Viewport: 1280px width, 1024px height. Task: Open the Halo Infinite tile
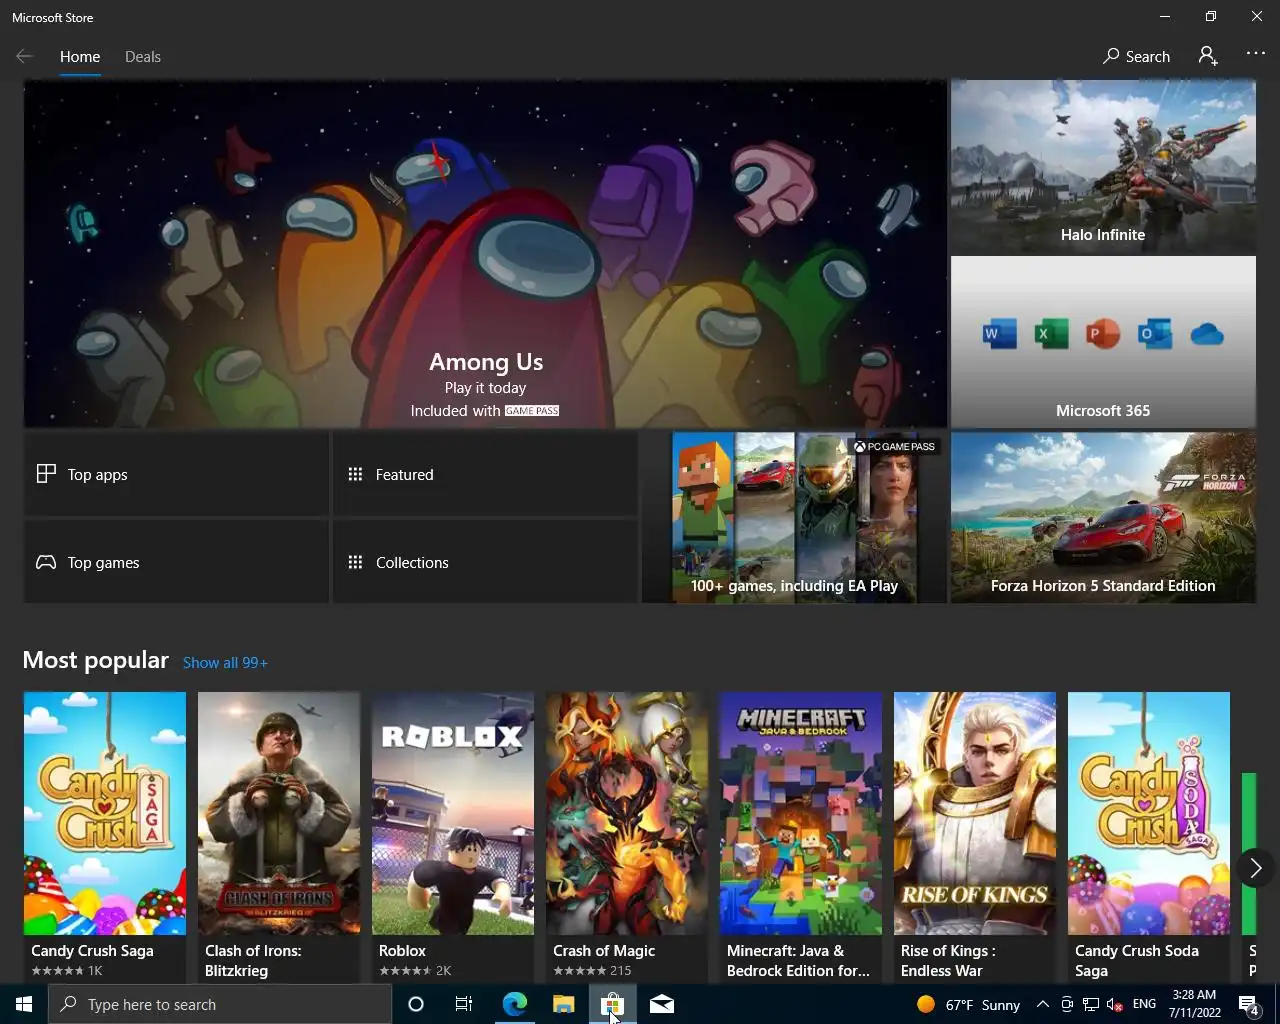(1103, 166)
